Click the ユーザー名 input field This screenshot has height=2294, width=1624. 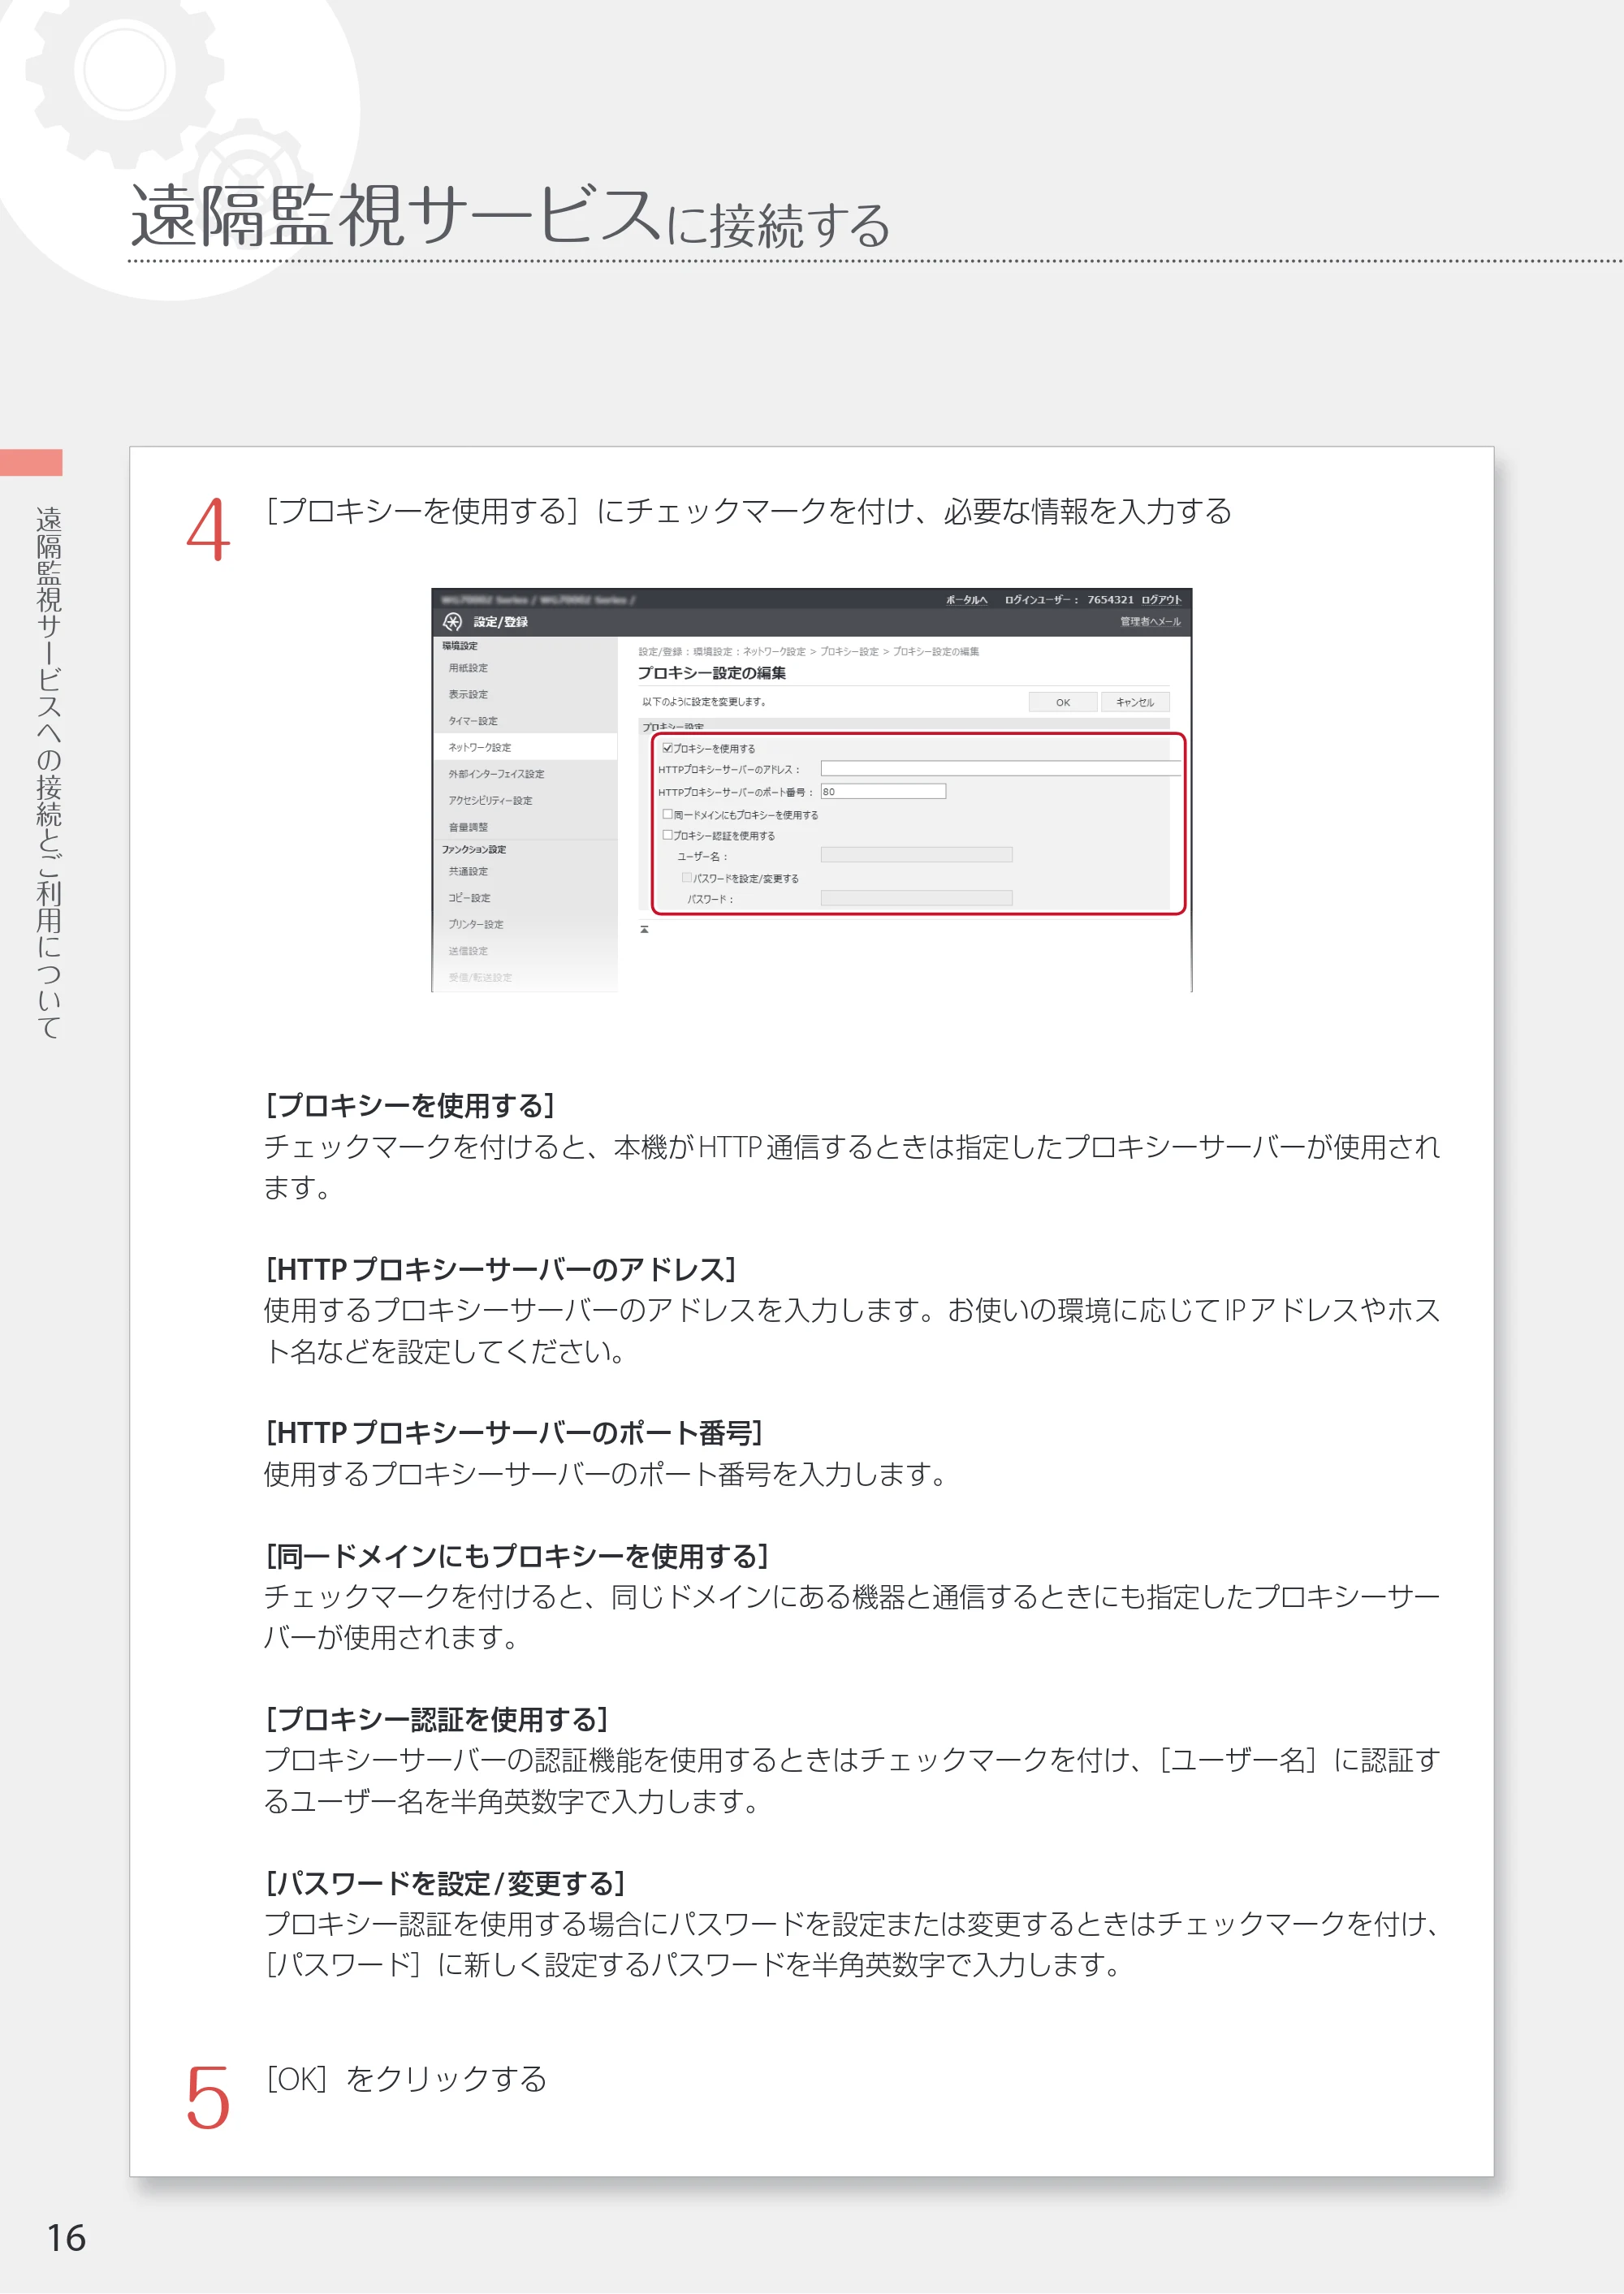pos(916,855)
